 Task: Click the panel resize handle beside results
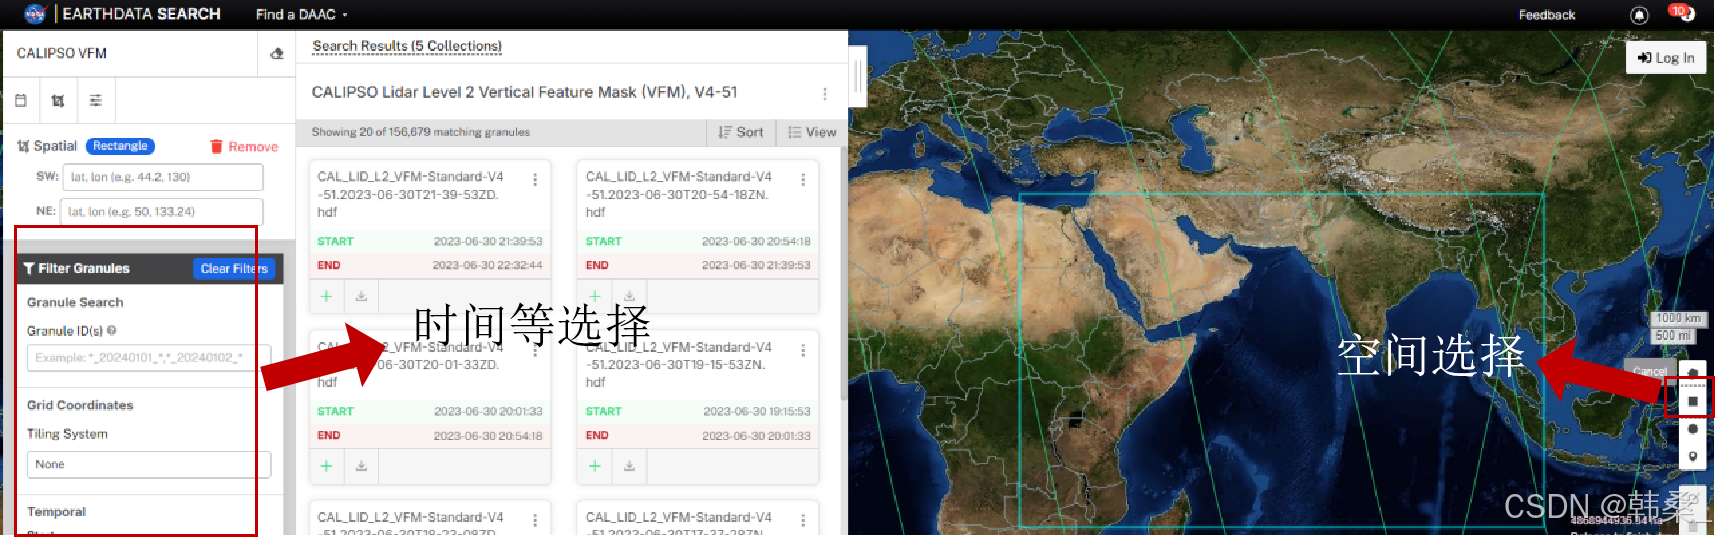coord(857,76)
